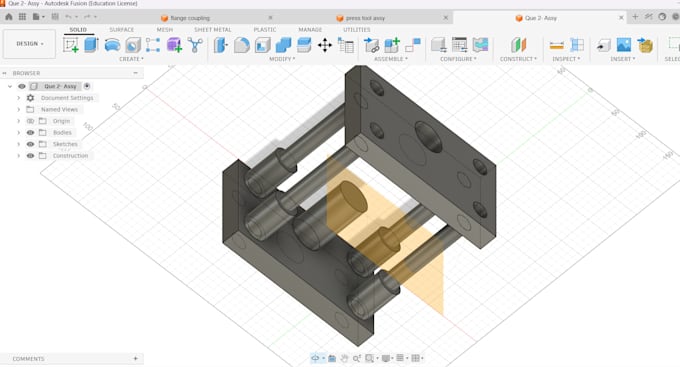The width and height of the screenshot is (680, 367).
Task: Click the purple Create Form icon
Action: click(174, 45)
